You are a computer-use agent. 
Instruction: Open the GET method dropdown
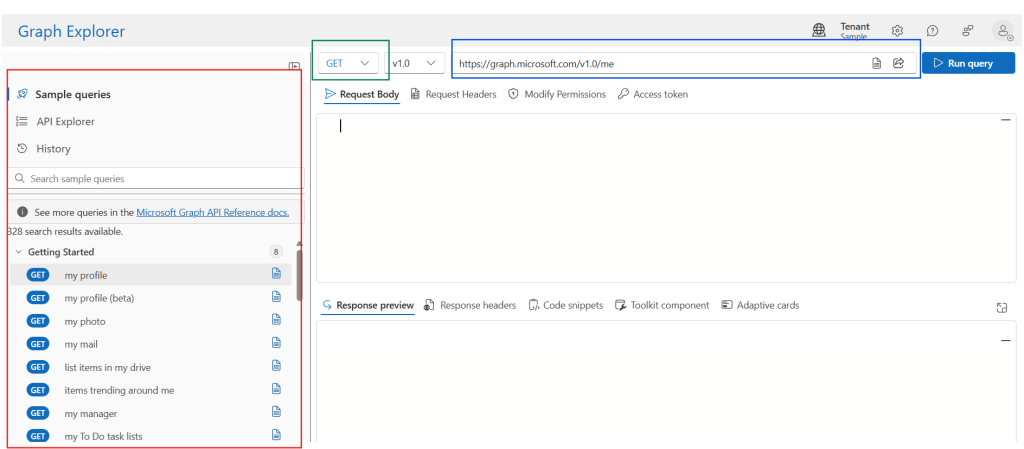click(x=348, y=63)
